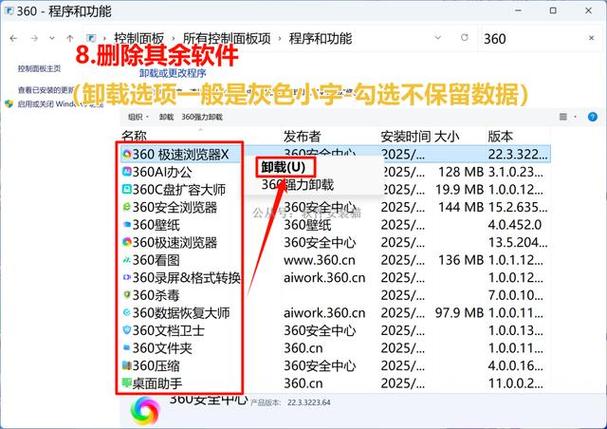Click the 360杀毒 shield icon
The height and width of the screenshot is (429, 607).
(x=127, y=295)
